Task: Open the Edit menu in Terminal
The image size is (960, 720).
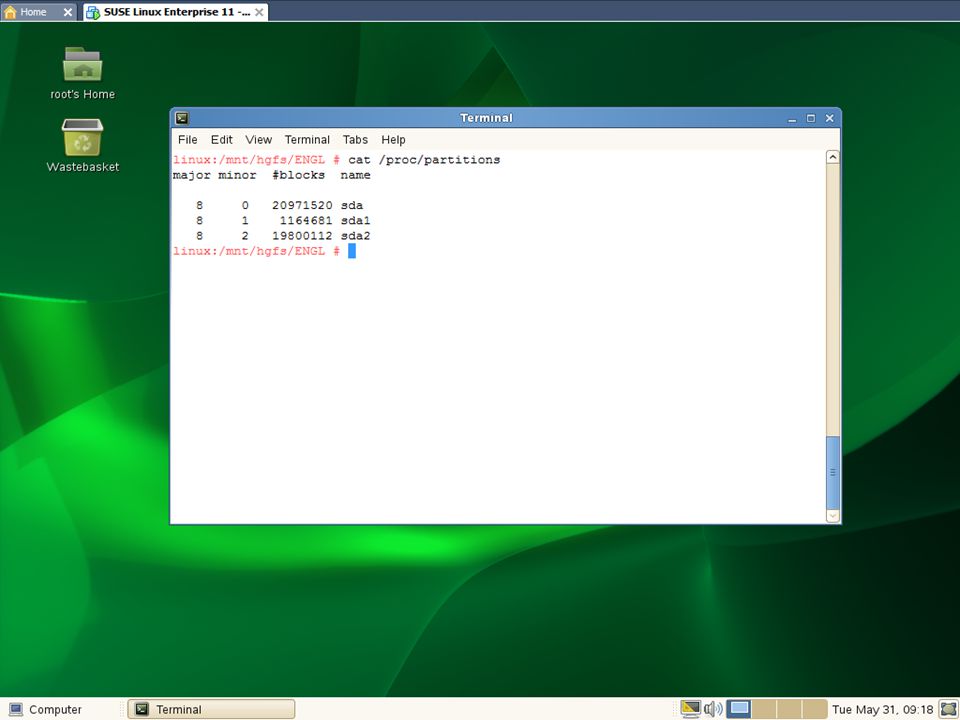Action: [222, 140]
